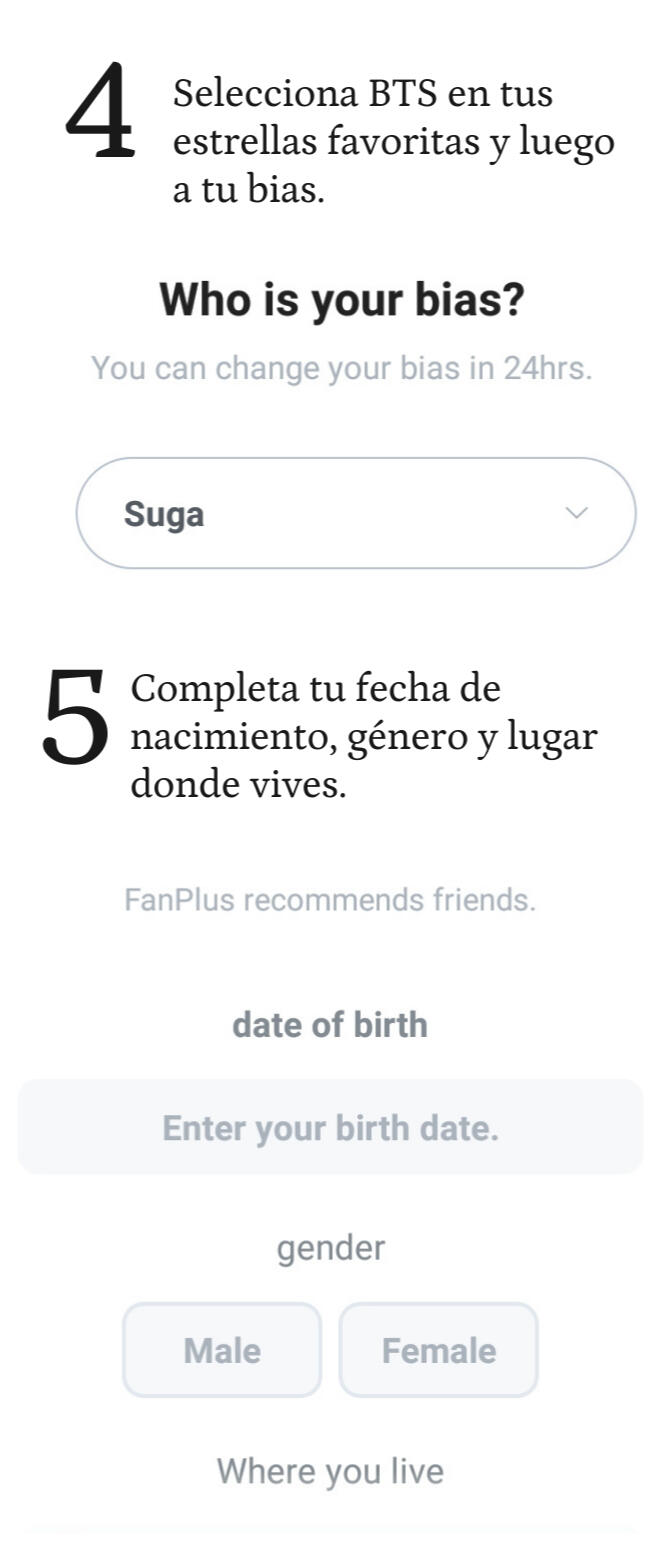Click the birth date input field
Viewport: 668px width, 1545px height.
330,1127
